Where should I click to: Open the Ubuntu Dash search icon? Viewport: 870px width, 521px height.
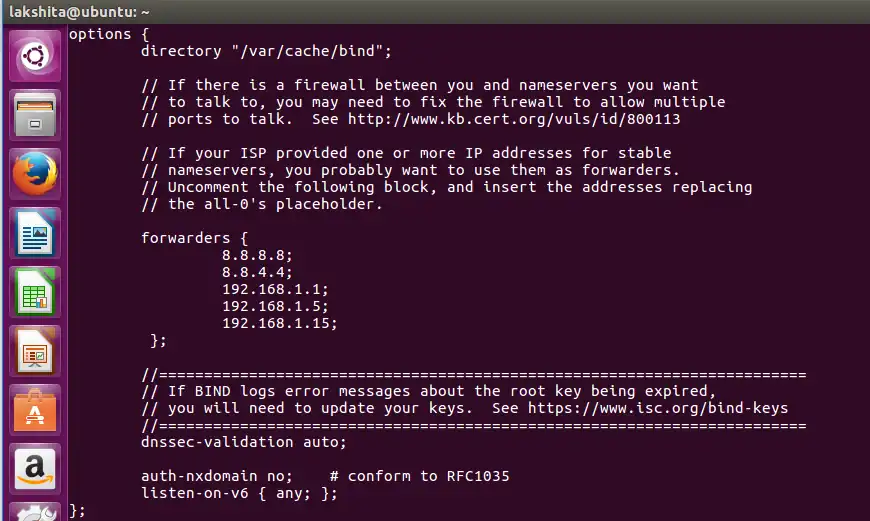click(35, 56)
